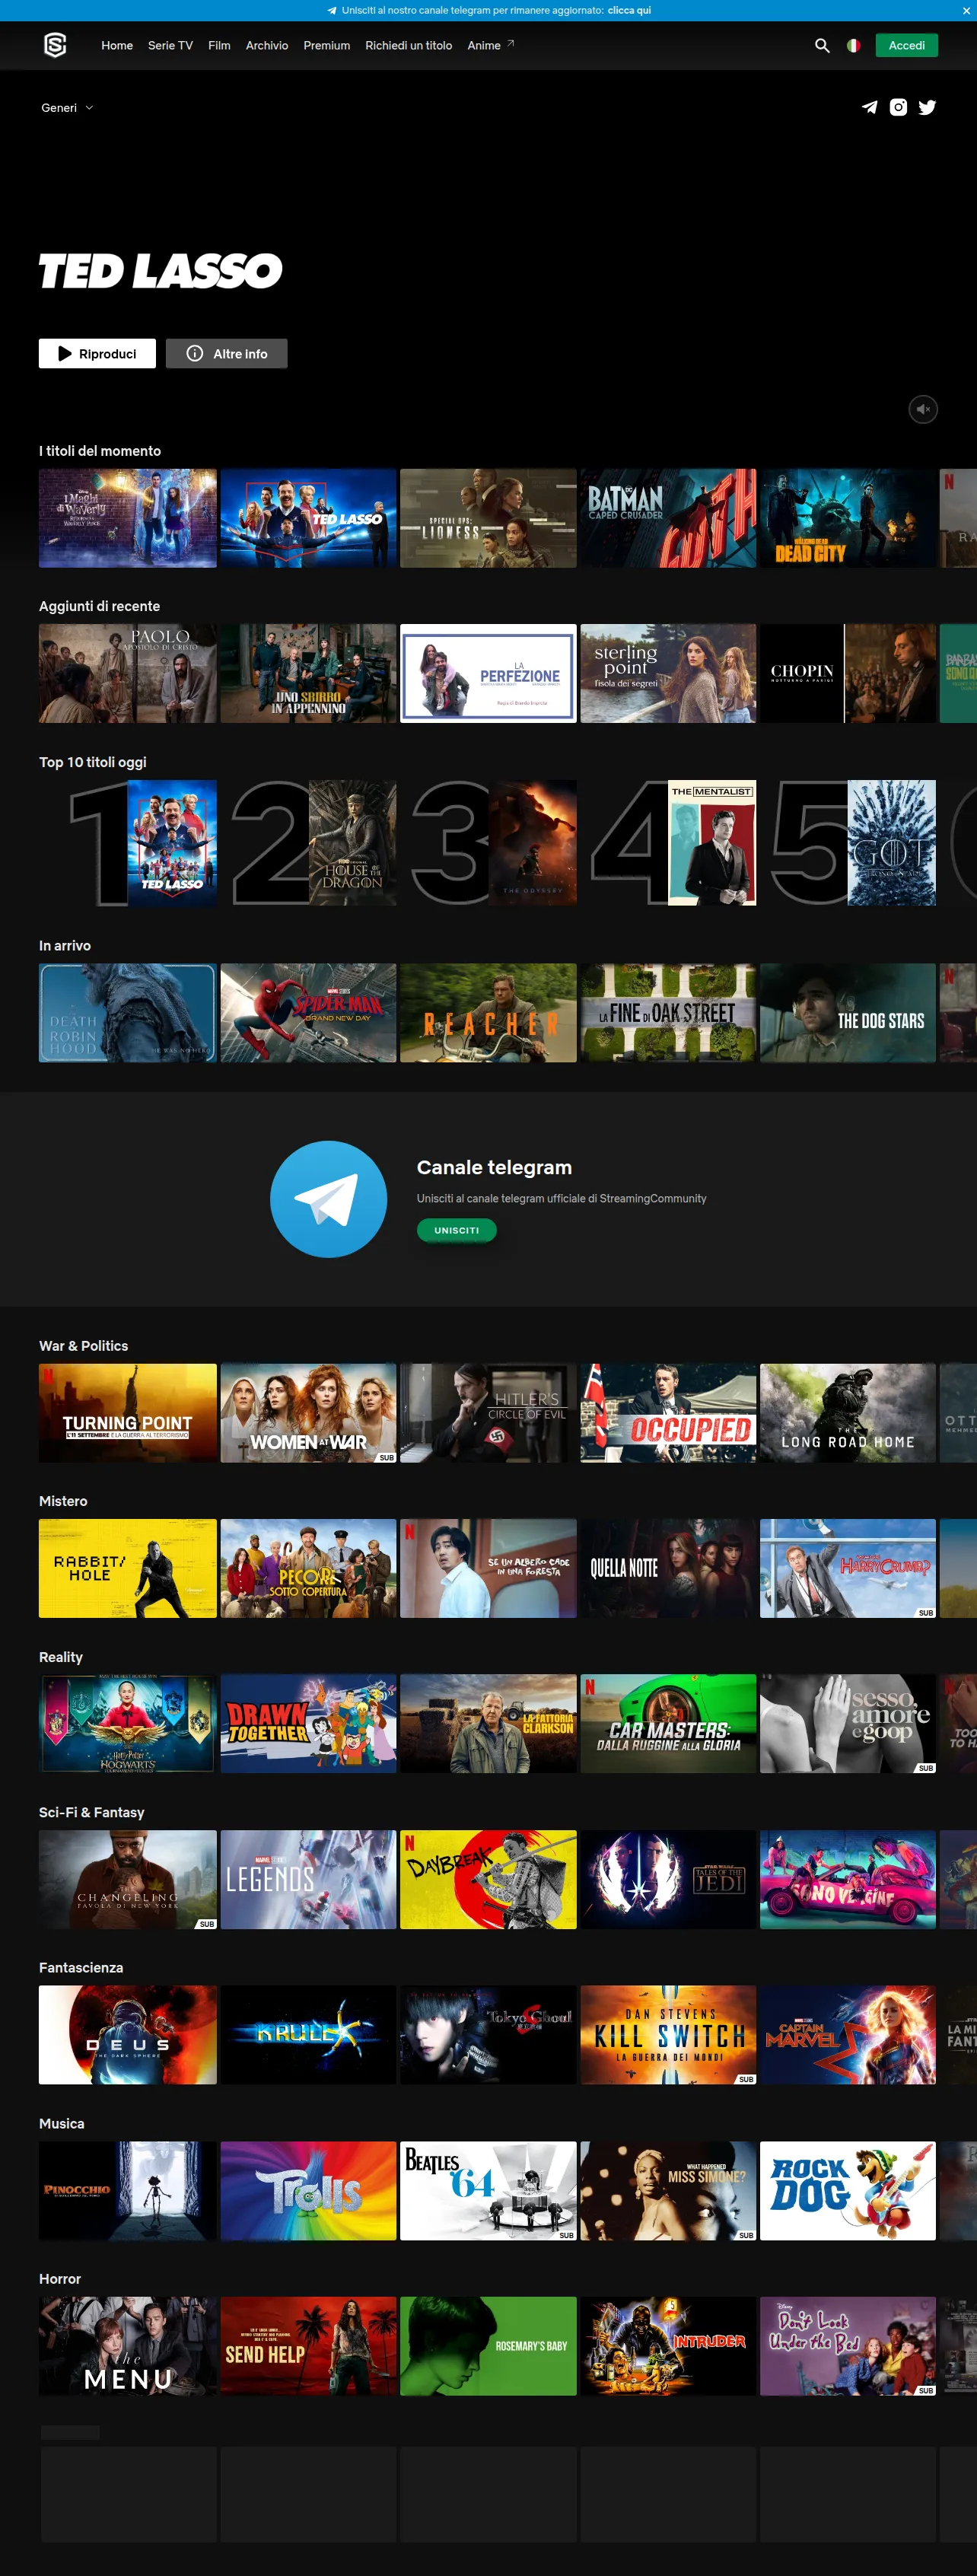
Task: Open Rosemary's Baby thumbnail
Action: pyautogui.click(x=488, y=2345)
